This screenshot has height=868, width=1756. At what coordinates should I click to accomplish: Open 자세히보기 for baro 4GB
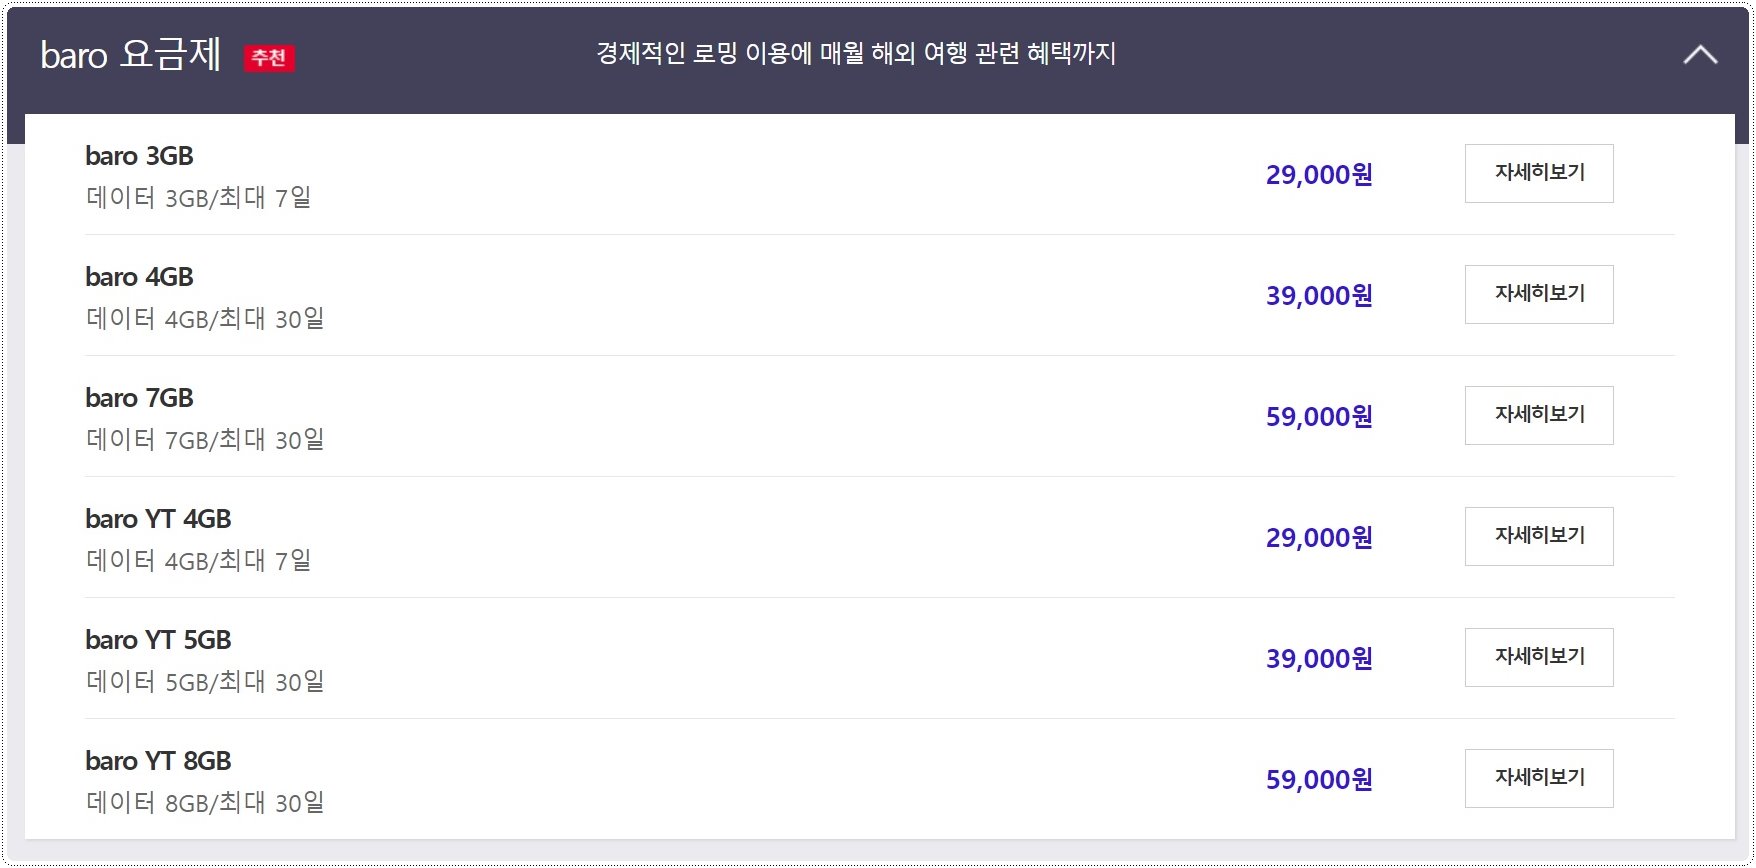click(x=1539, y=294)
